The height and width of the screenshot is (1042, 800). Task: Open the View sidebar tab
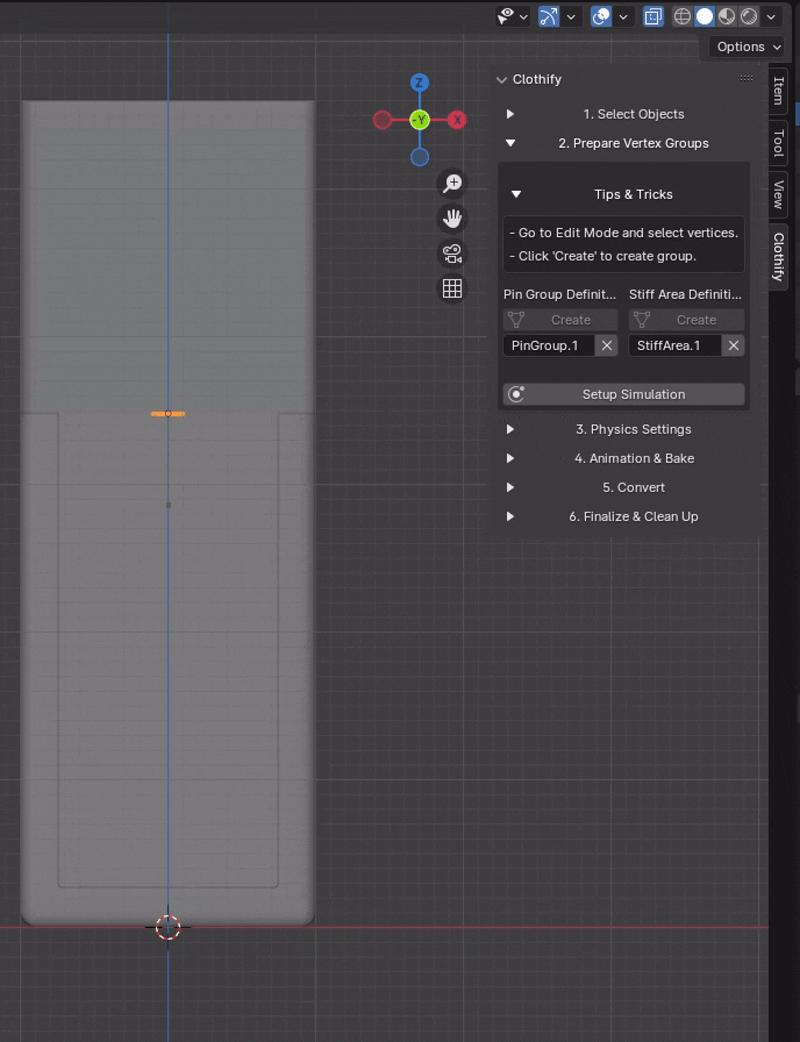[x=778, y=195]
